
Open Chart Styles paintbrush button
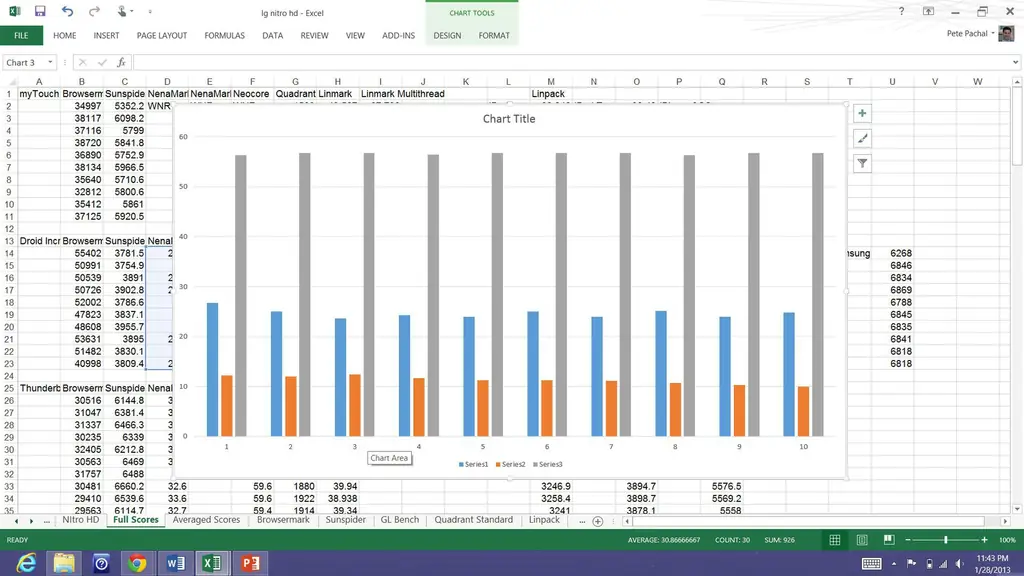click(x=862, y=138)
